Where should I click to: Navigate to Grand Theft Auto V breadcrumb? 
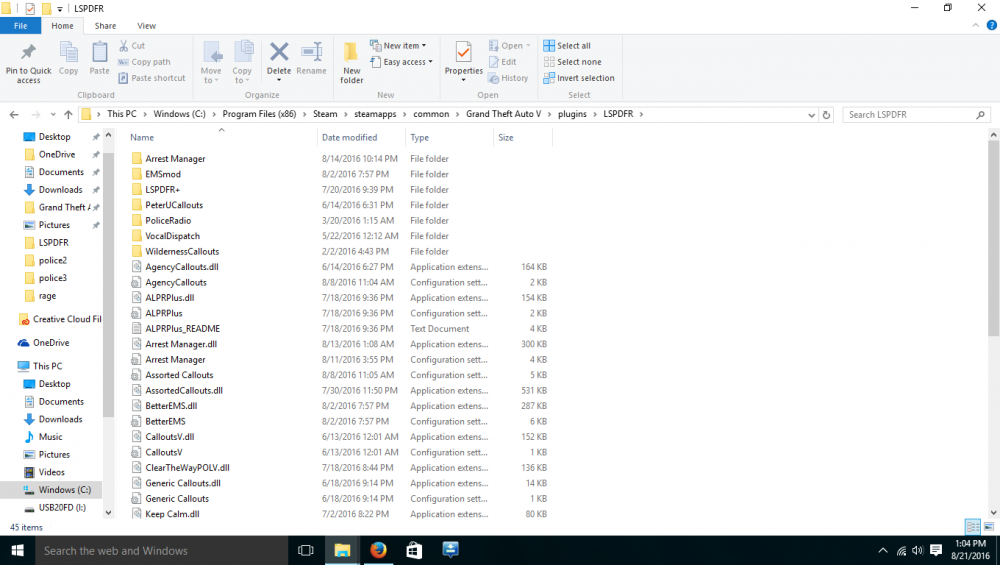tap(503, 114)
